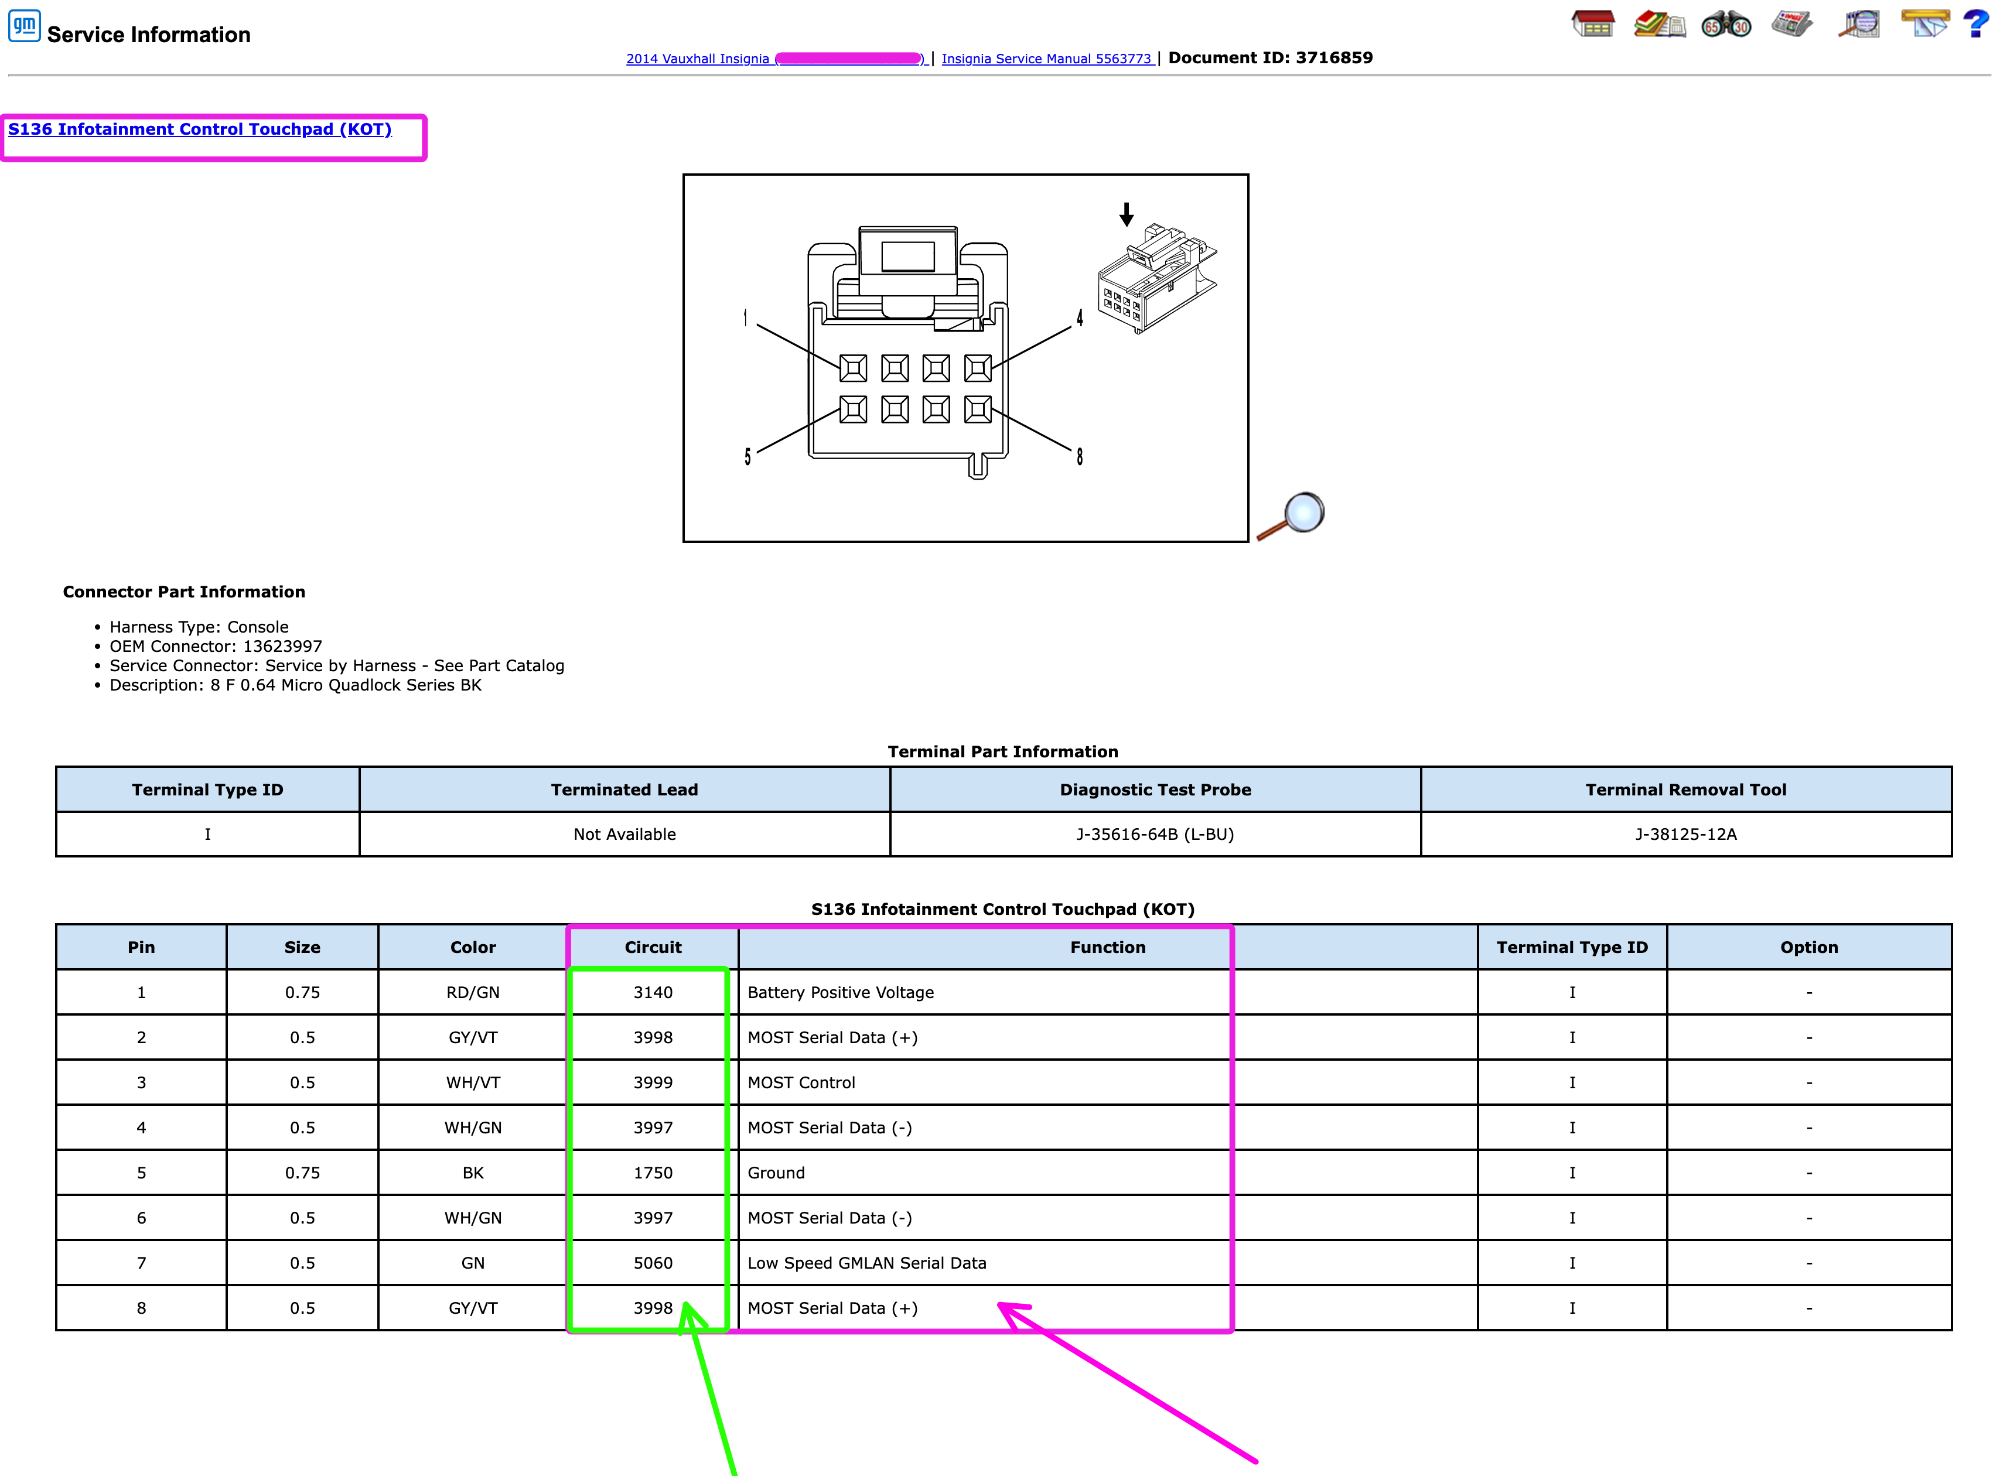
Task: Enlarge the connector diagram with the magnifier
Action: (x=1291, y=516)
